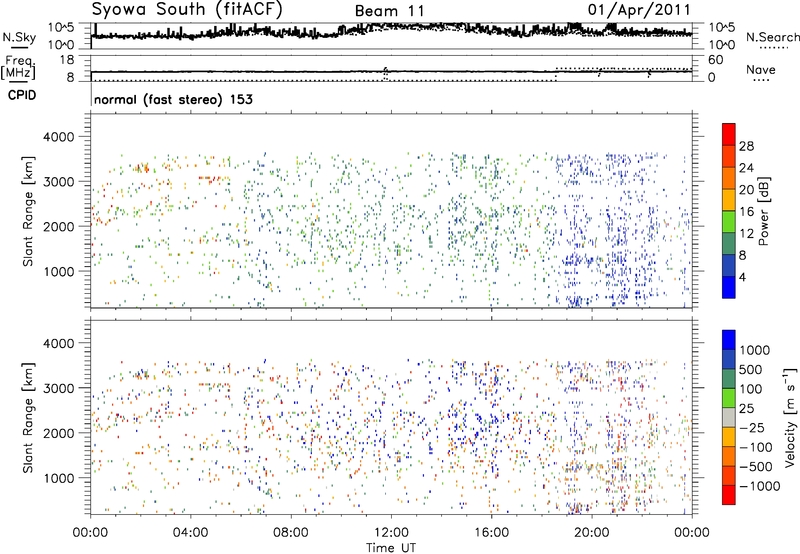This screenshot has height=554, width=800.
Task: Click 'Slant Range [km]' label of power panel
Action: (28, 211)
